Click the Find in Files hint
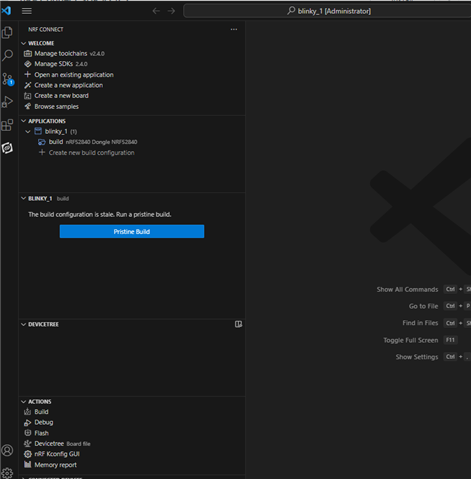Image resolution: width=471 pixels, height=479 pixels. point(420,323)
